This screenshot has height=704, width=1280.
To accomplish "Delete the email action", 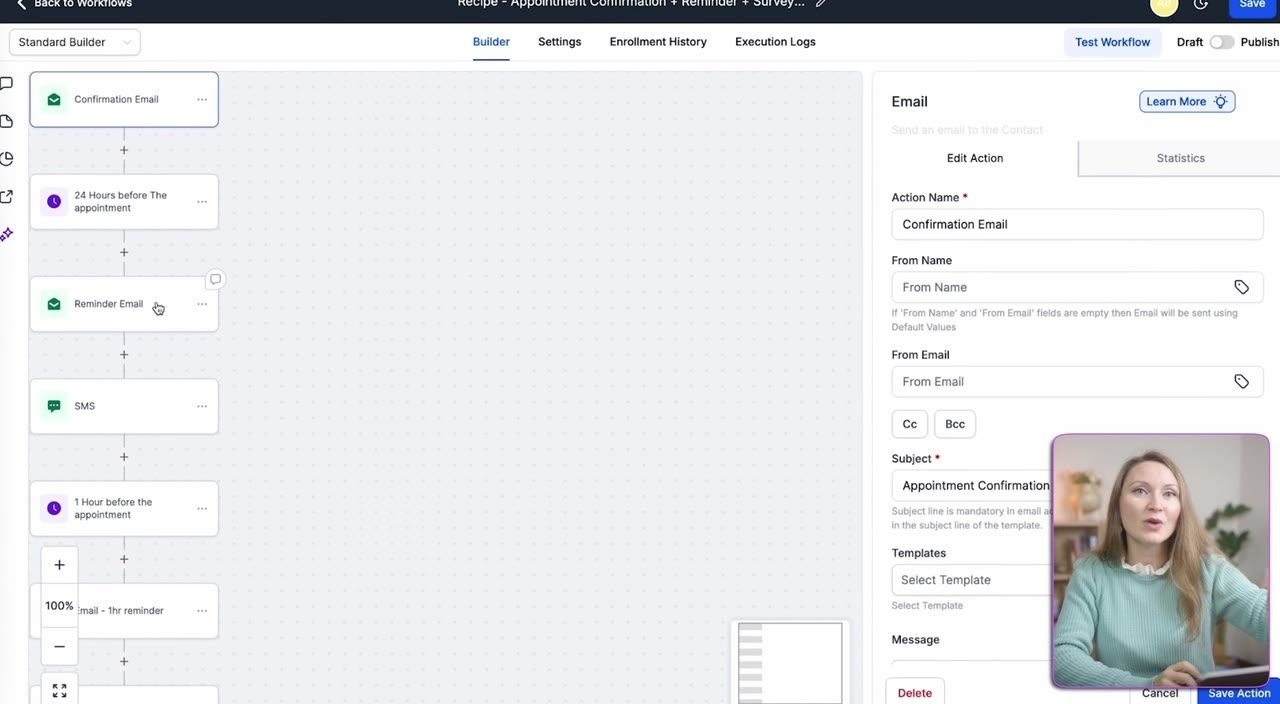I will 914,692.
